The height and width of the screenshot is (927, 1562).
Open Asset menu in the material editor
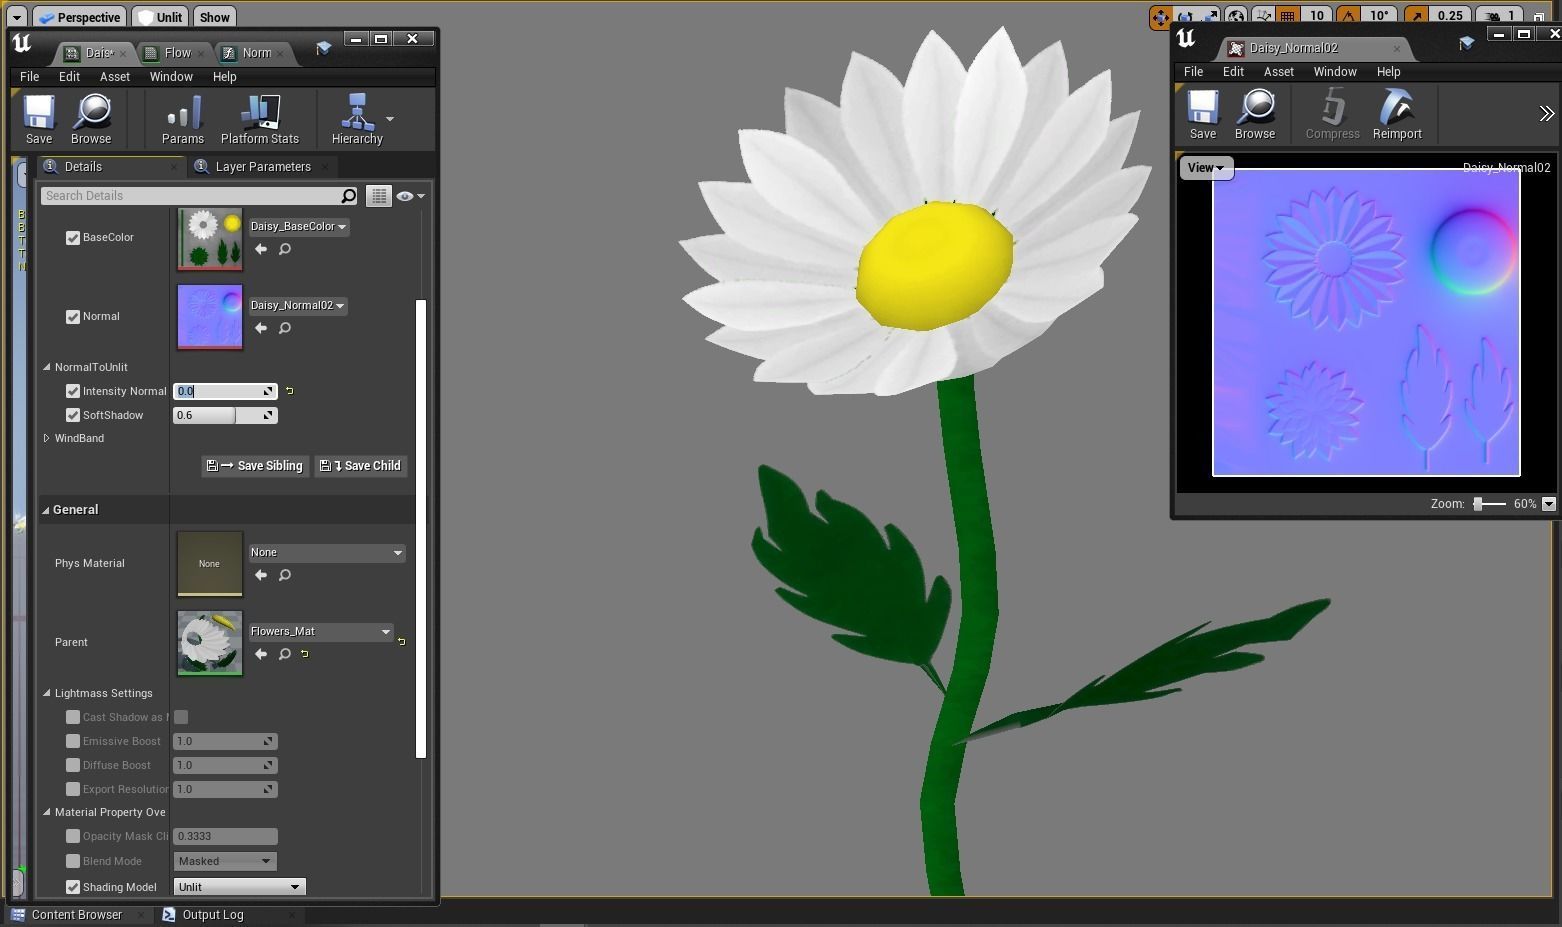click(114, 77)
